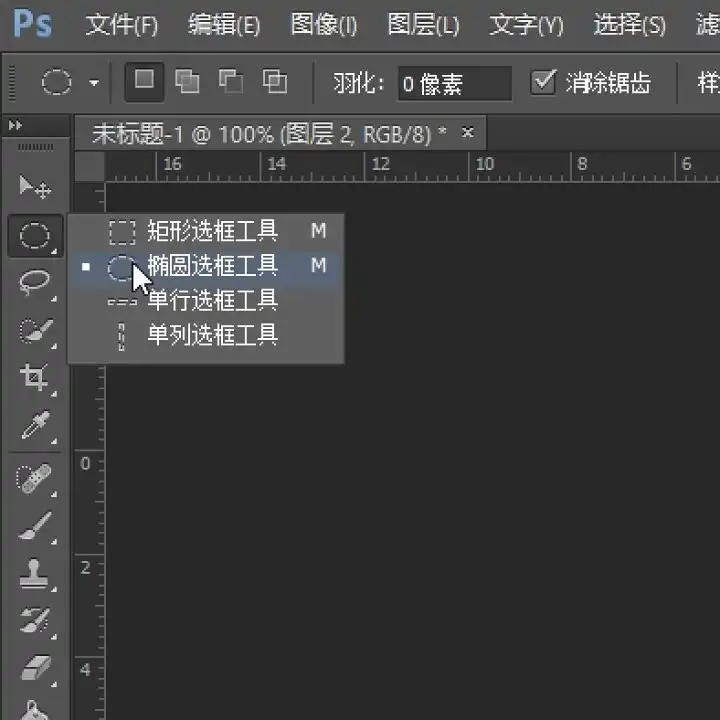Screen dimensions: 720x720
Task: Select the Eyedropper tool
Action: 34,427
